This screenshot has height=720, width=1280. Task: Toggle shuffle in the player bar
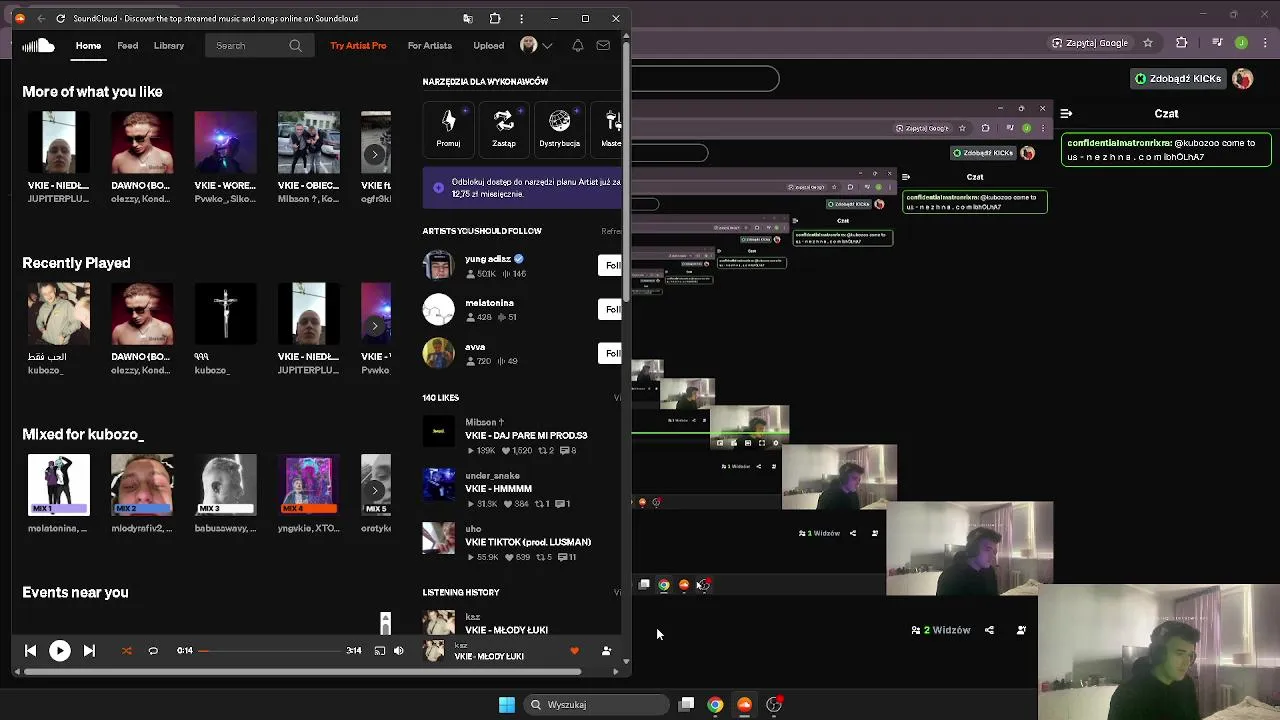(x=127, y=651)
